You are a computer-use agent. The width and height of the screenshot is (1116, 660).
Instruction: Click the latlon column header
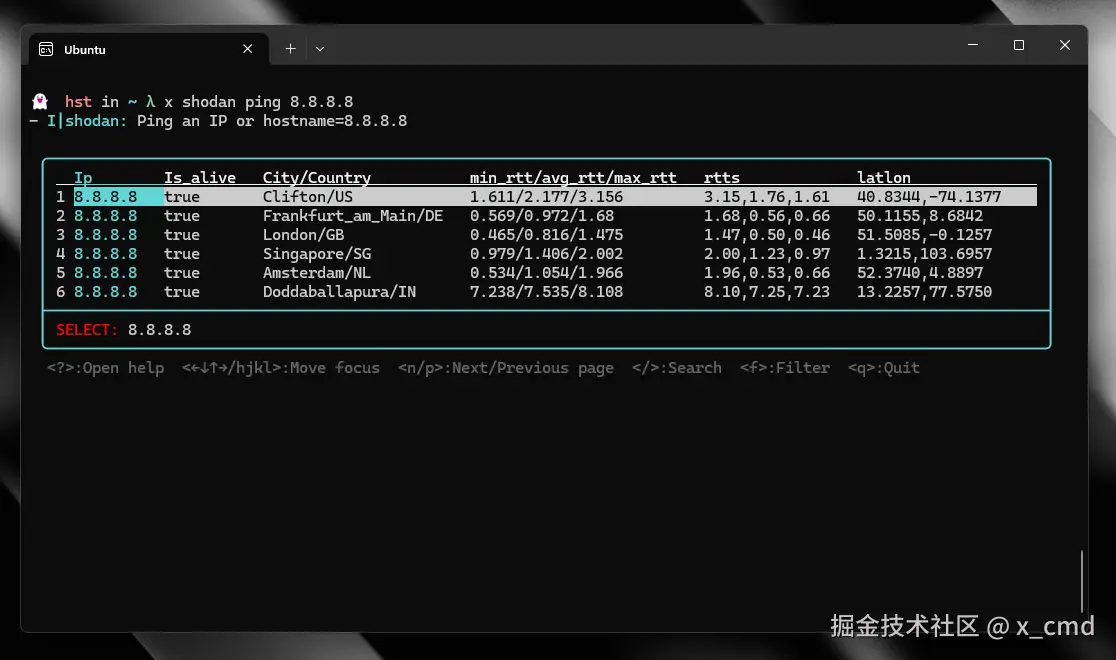(884, 177)
